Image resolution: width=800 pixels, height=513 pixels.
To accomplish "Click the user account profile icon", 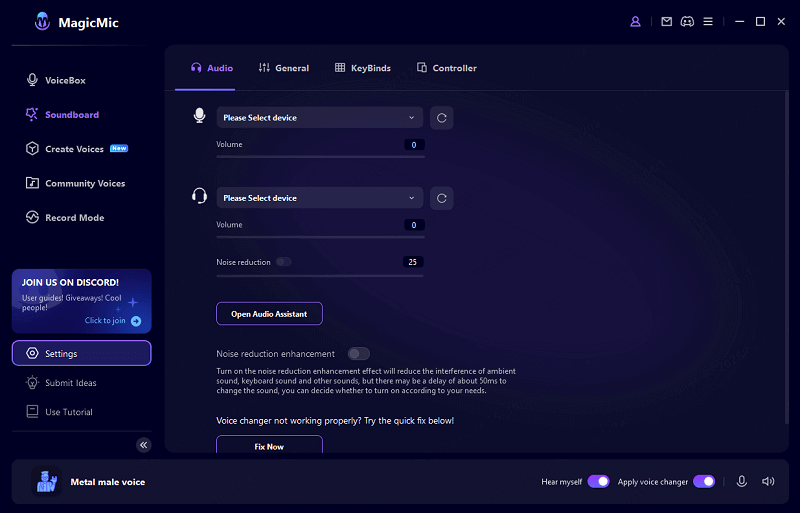I will click(635, 21).
